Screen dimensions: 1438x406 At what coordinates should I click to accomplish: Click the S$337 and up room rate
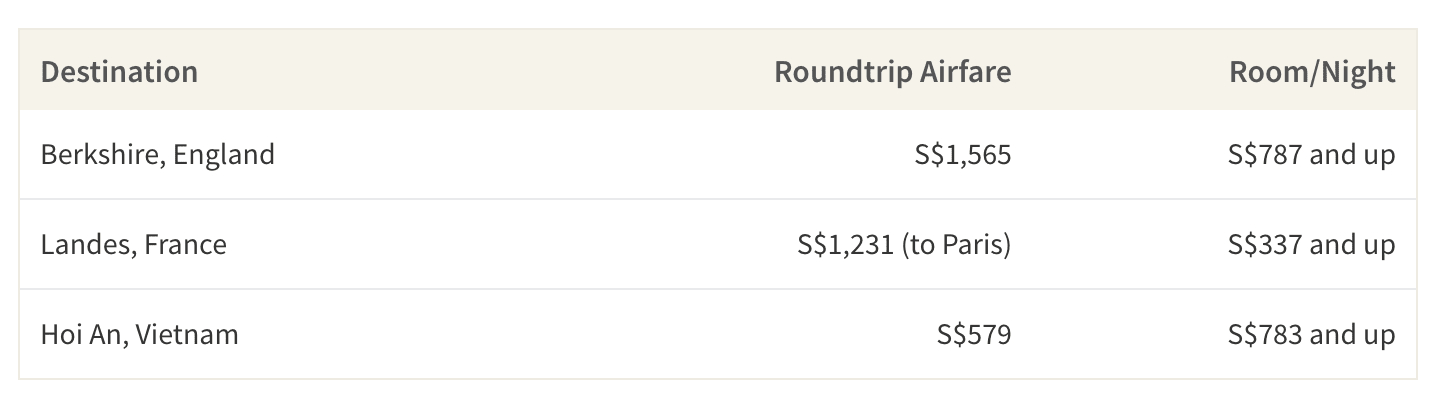1312,244
